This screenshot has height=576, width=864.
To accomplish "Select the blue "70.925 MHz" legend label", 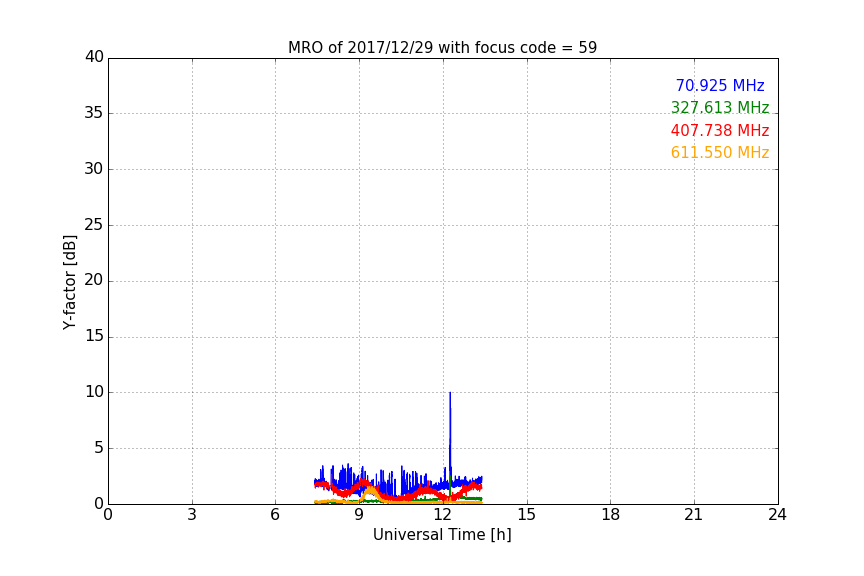I will coord(720,85).
